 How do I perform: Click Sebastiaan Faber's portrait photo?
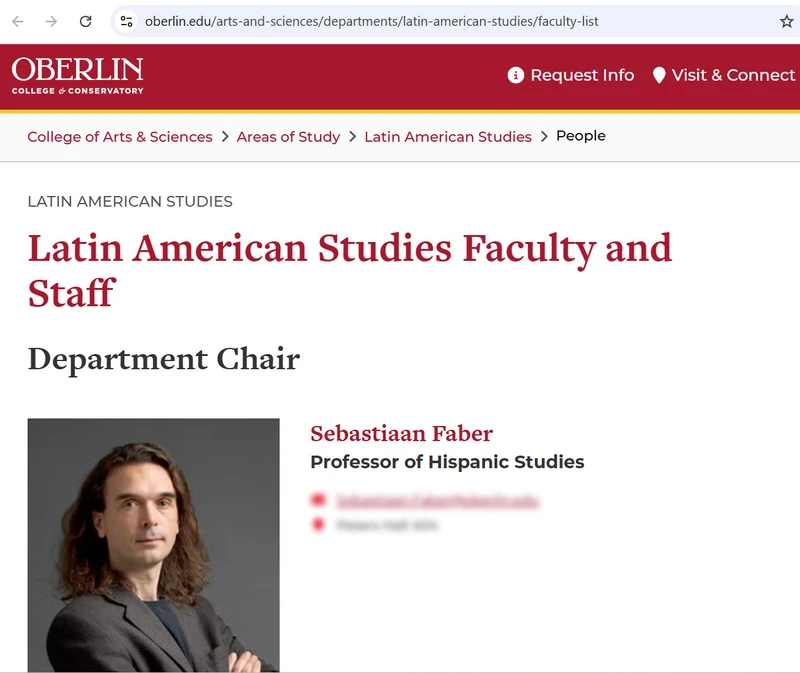[154, 545]
